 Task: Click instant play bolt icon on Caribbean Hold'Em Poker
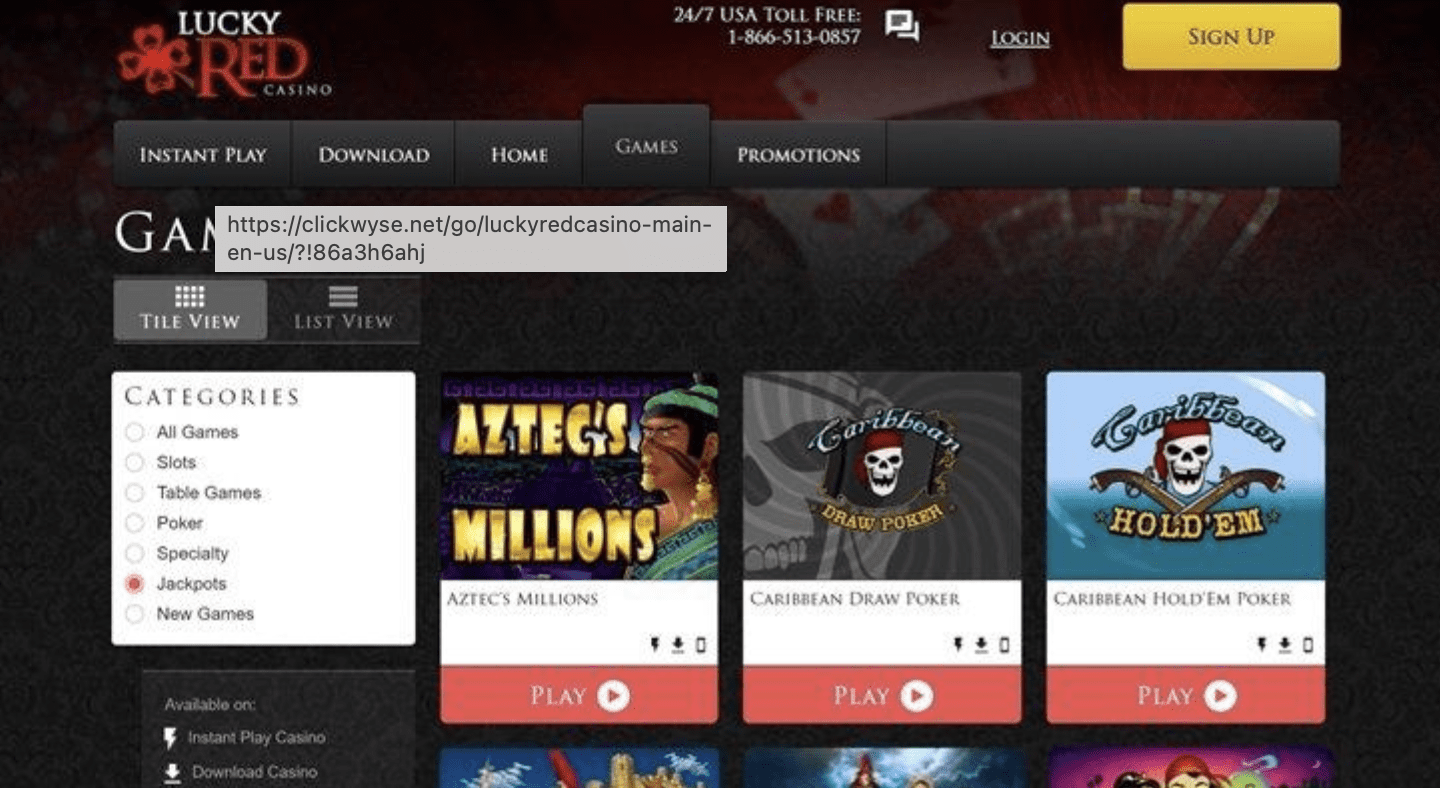(1262, 645)
